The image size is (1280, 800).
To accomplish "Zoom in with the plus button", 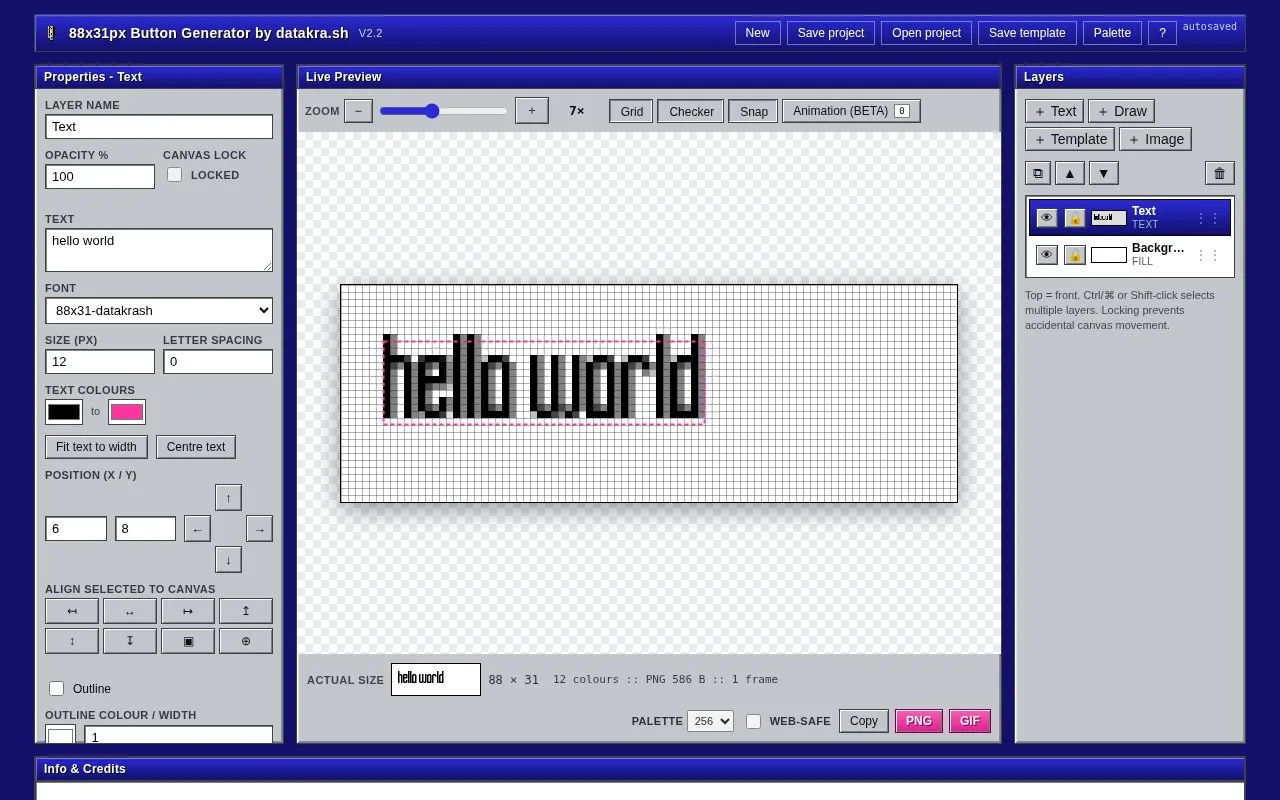I will click(x=532, y=110).
